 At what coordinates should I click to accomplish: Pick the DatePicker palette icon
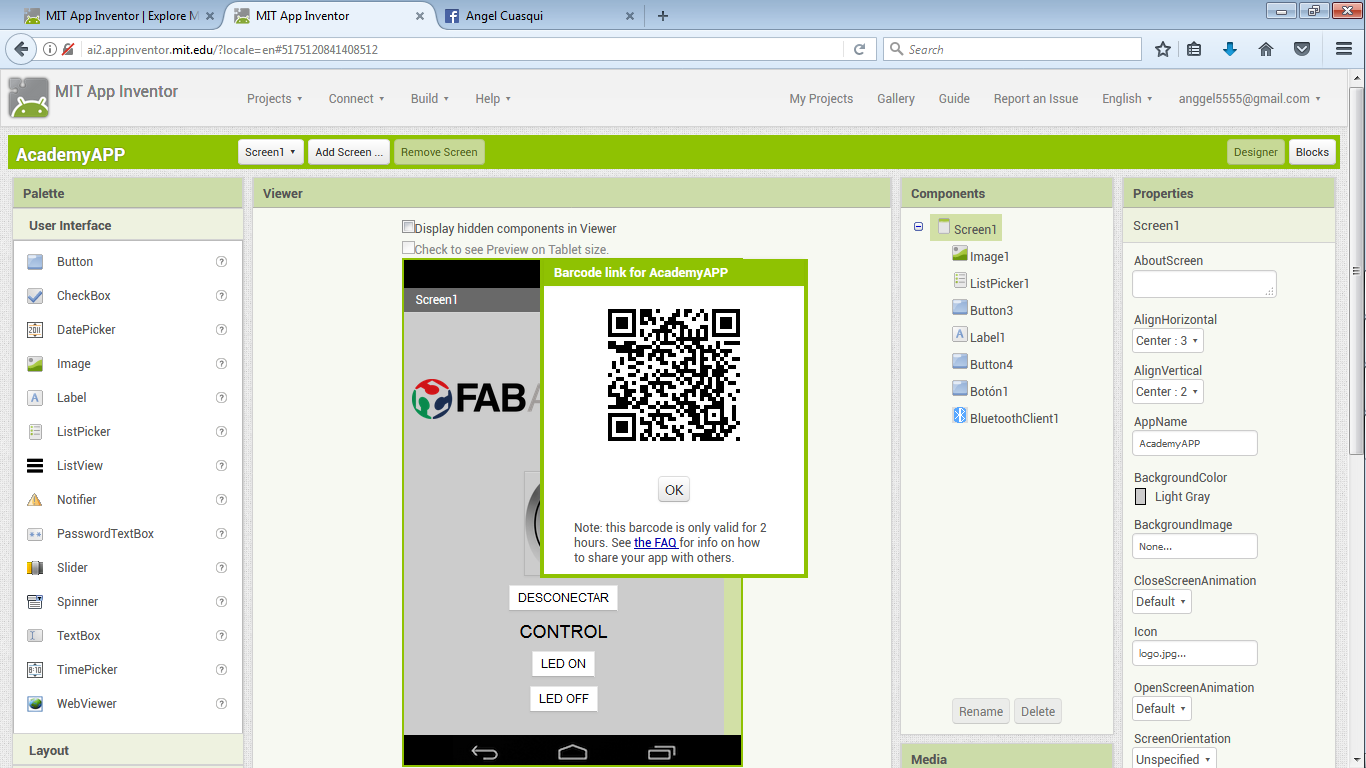click(x=35, y=330)
